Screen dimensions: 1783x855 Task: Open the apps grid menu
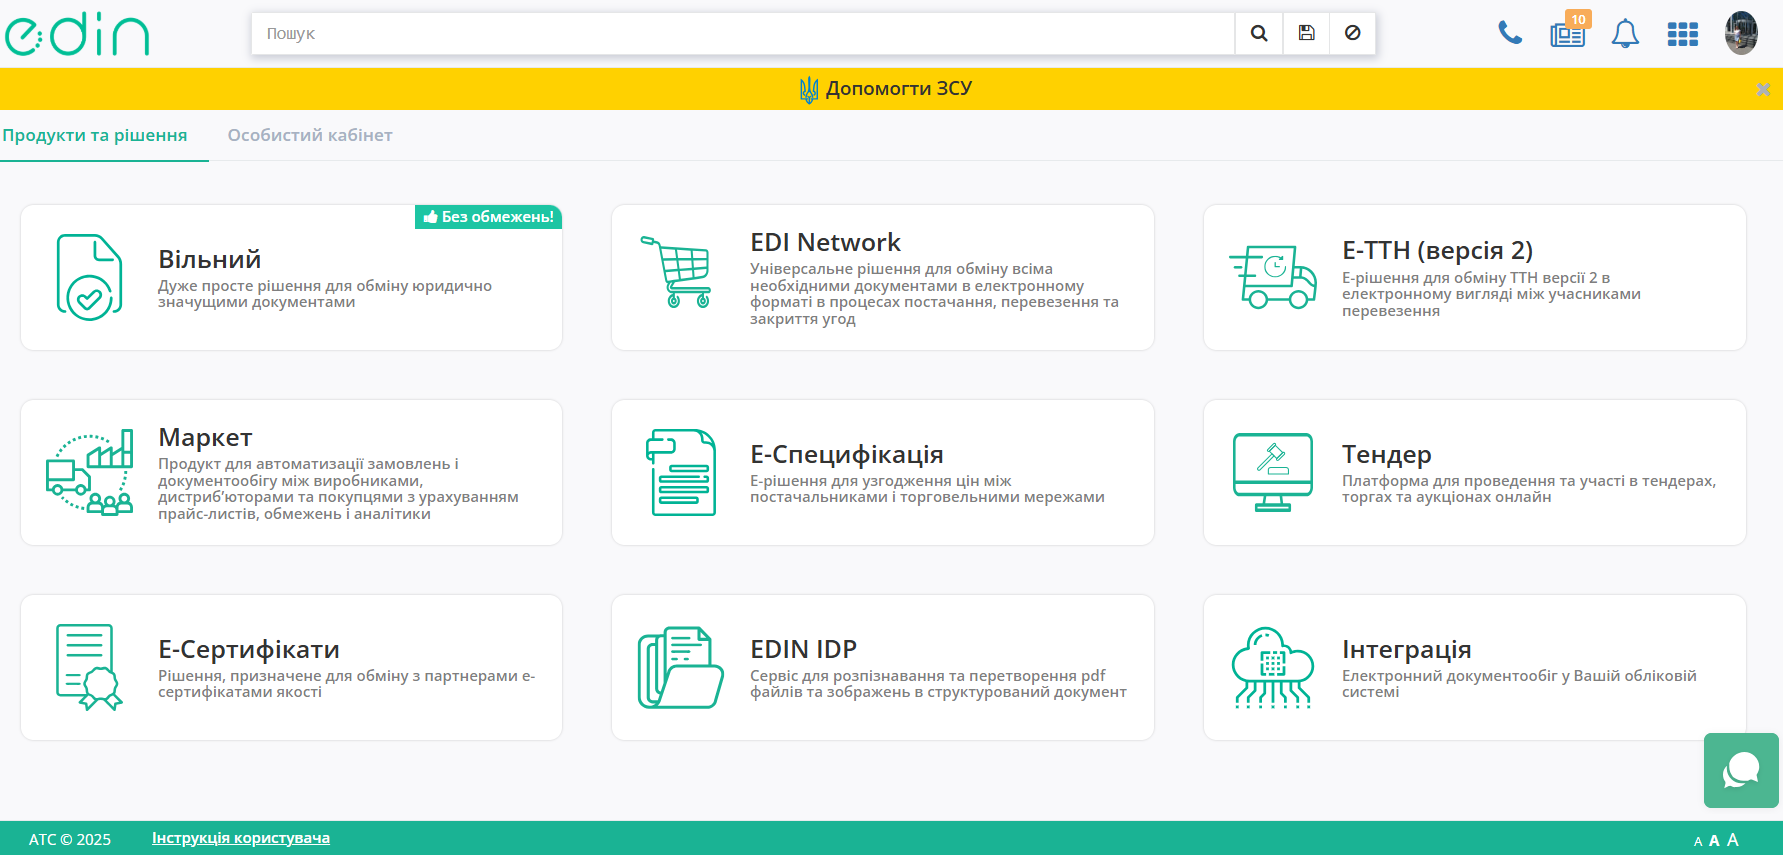[x=1683, y=34]
